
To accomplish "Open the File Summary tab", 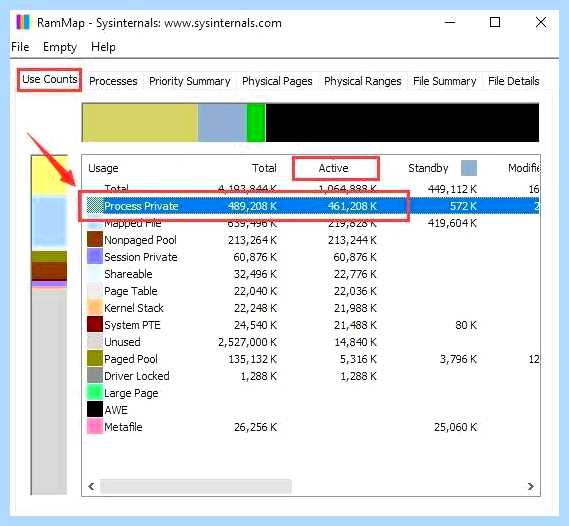I will (x=445, y=81).
